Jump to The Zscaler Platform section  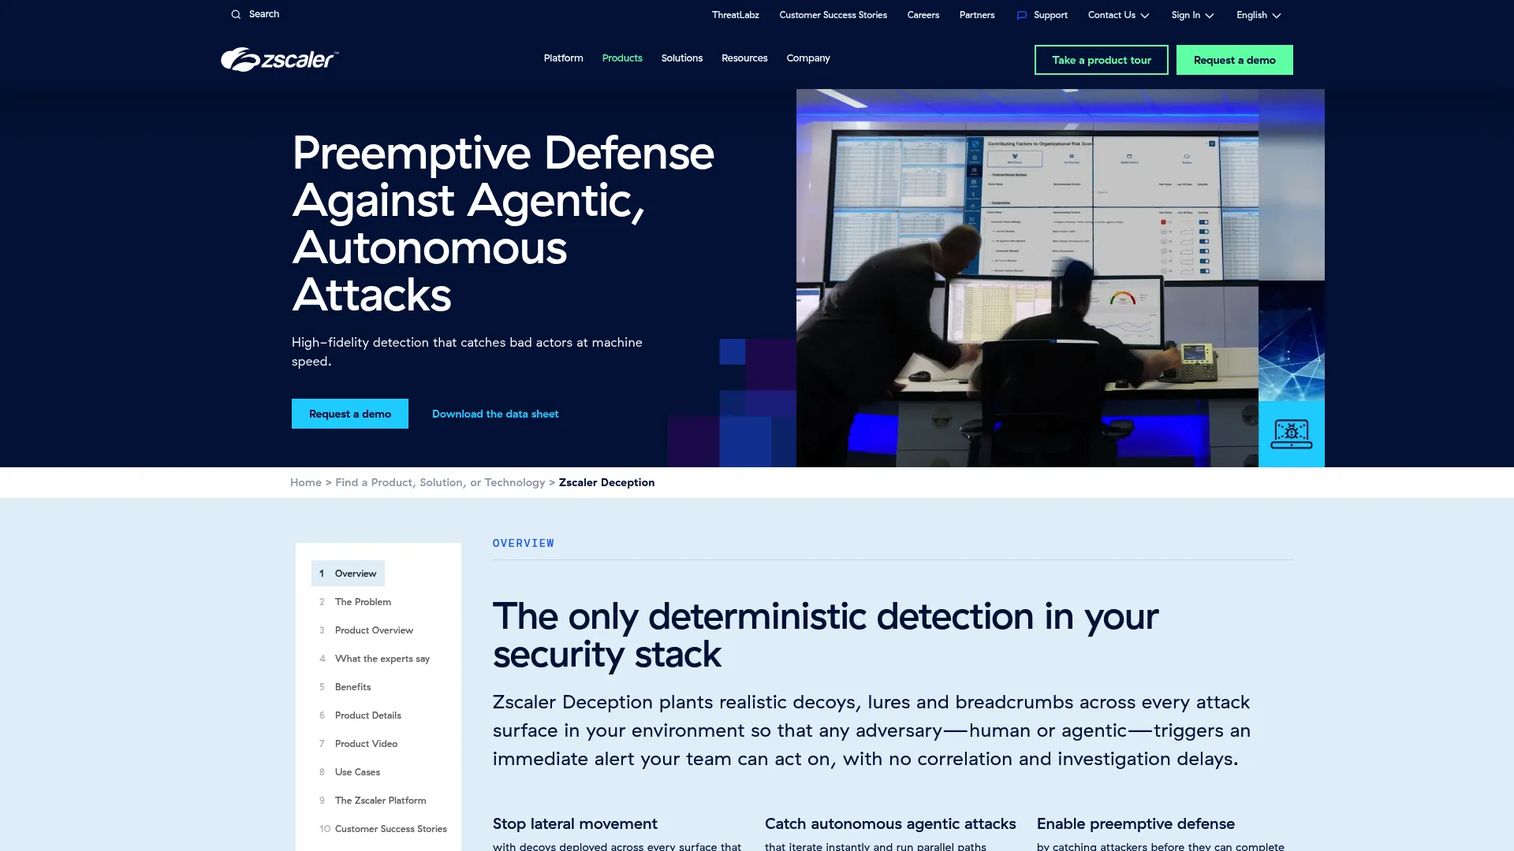point(380,800)
